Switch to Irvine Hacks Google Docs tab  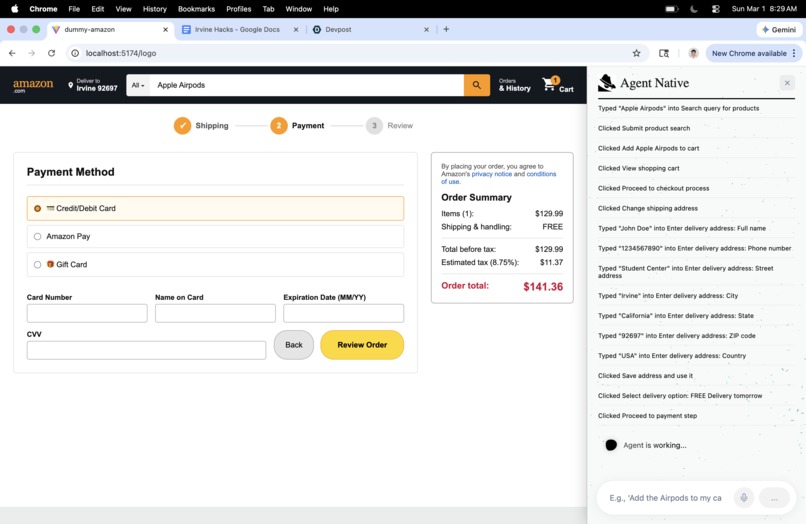(x=237, y=29)
